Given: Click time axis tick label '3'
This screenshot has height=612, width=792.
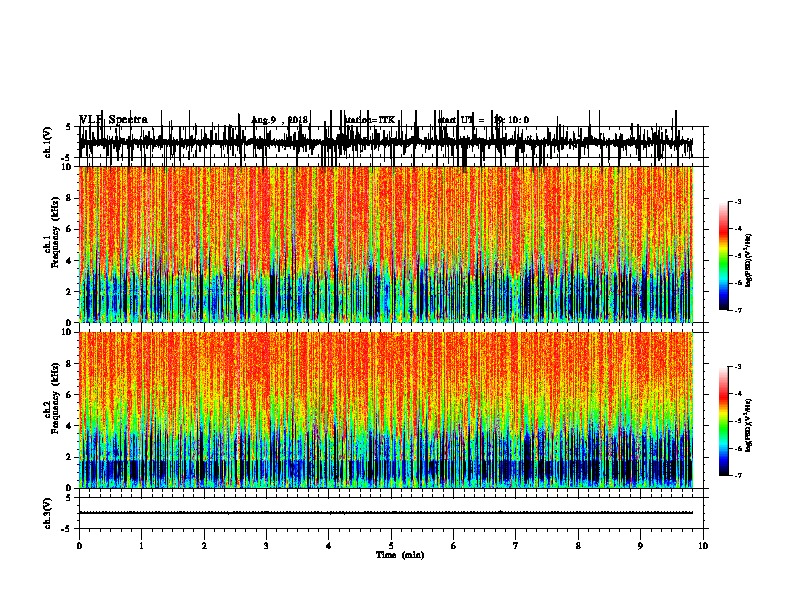Looking at the screenshot, I should click(266, 545).
